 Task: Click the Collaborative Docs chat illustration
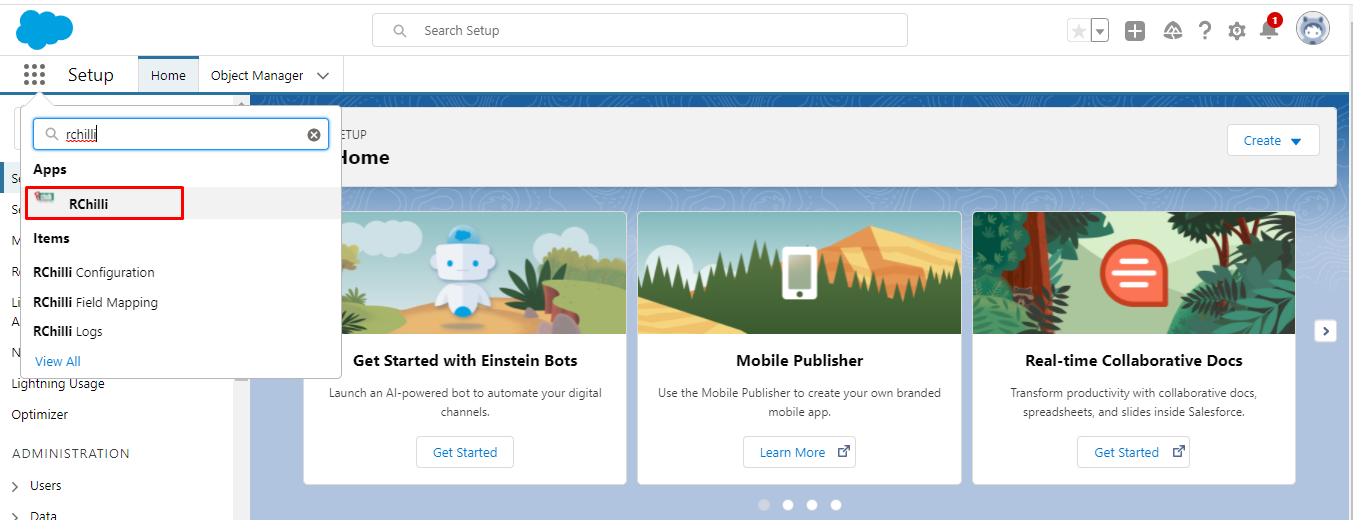click(x=1134, y=272)
